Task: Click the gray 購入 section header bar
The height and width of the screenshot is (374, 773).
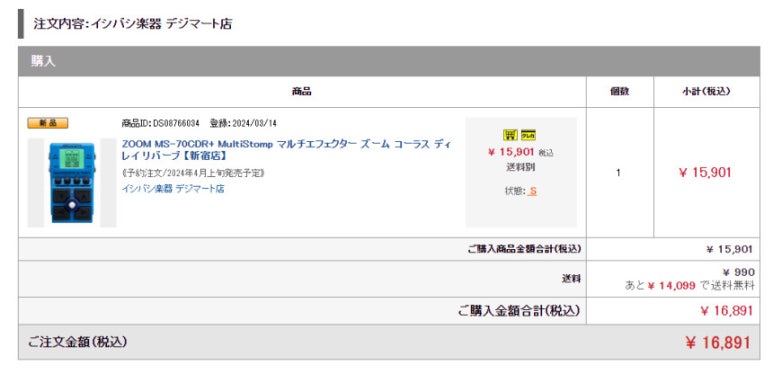Action: point(389,61)
